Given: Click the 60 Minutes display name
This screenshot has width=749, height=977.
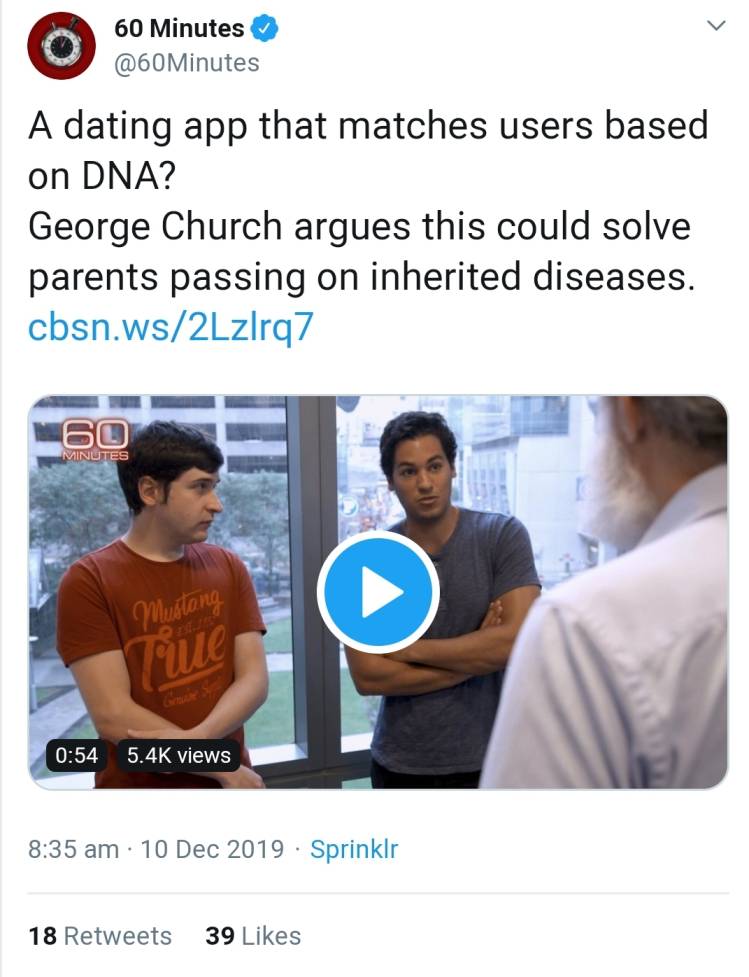Looking at the screenshot, I should tap(180, 30).
